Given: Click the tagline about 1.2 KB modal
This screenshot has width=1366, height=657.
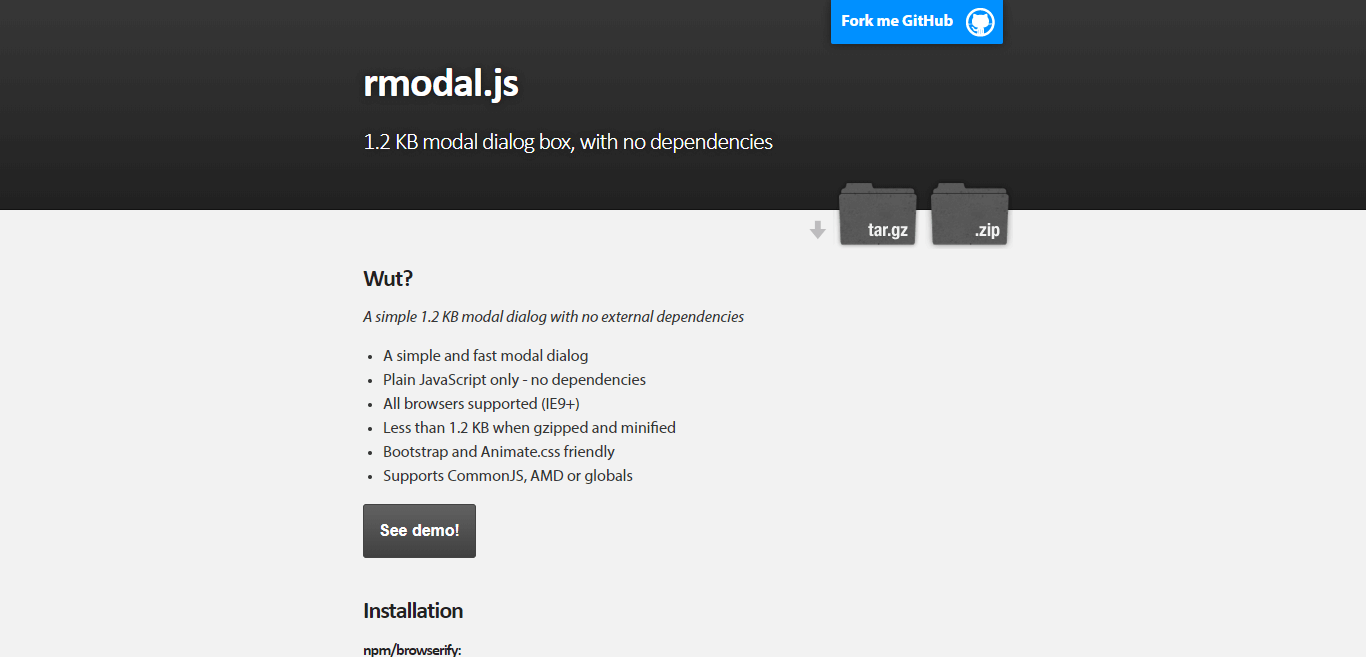Looking at the screenshot, I should 567,142.
